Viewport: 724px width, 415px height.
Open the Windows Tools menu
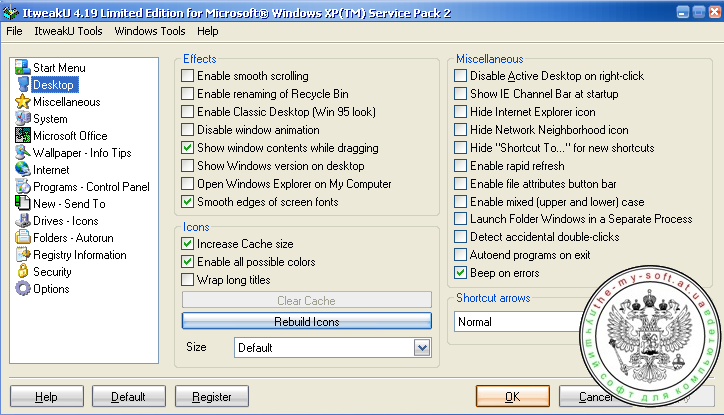(150, 31)
